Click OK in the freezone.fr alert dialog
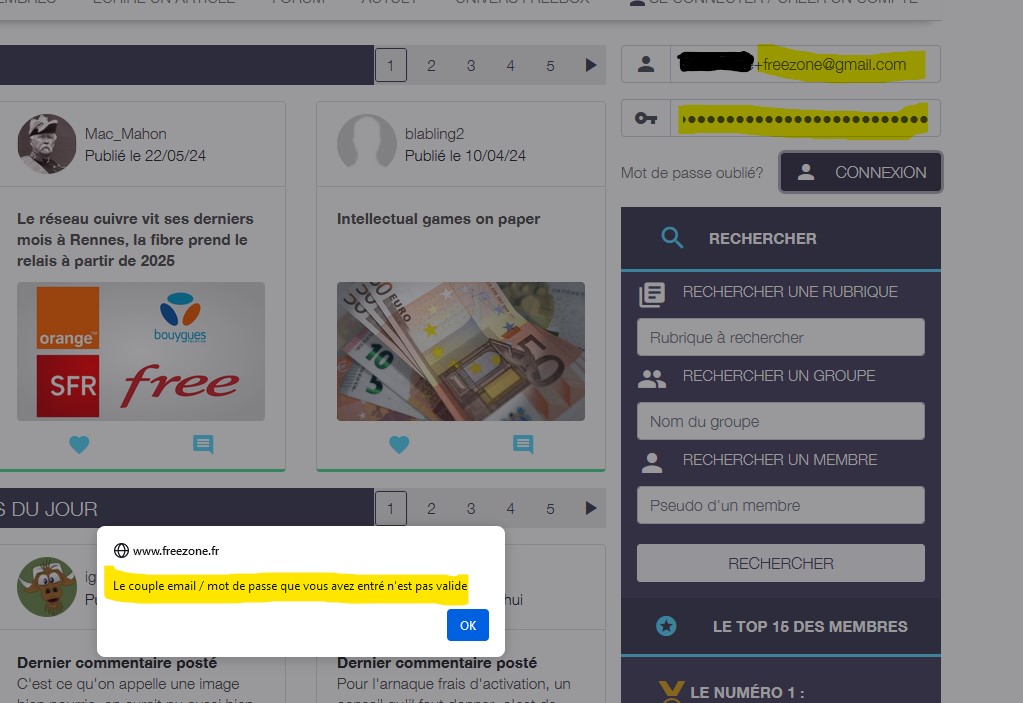 [467, 625]
